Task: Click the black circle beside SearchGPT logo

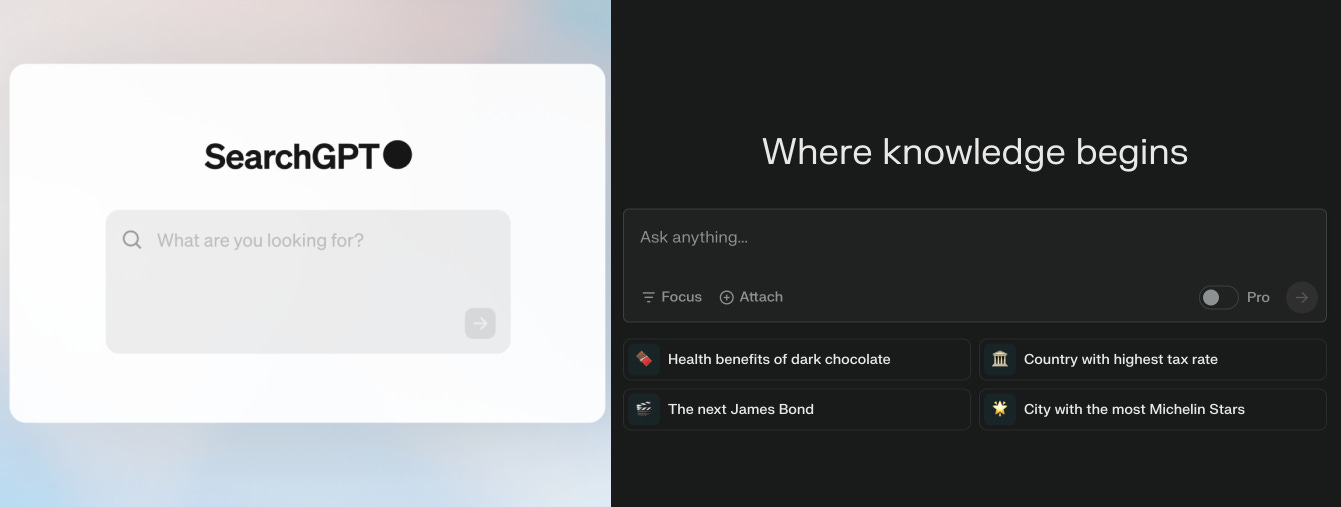Action: point(398,155)
